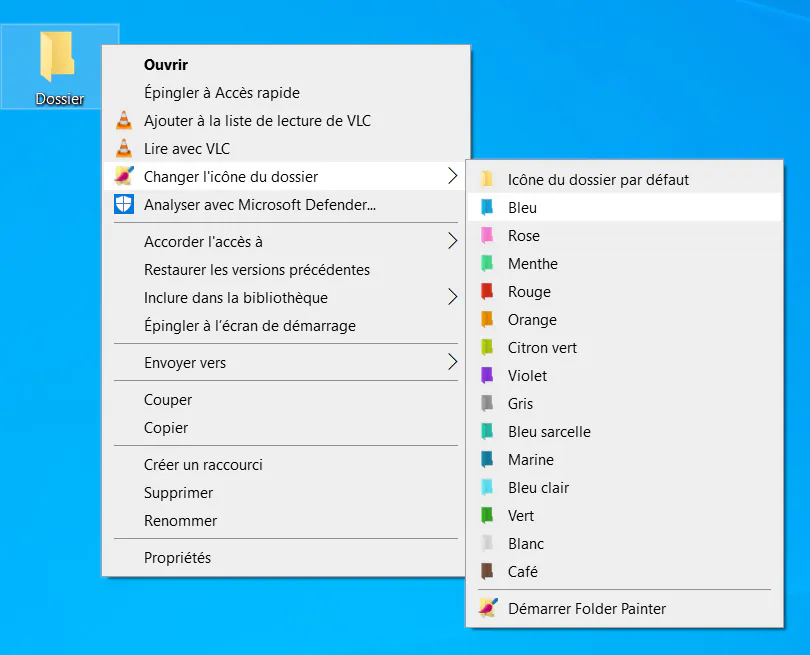Pick the 'Bleu sarcelle' text label
Image resolution: width=810 pixels, height=655 pixels.
[x=549, y=431]
